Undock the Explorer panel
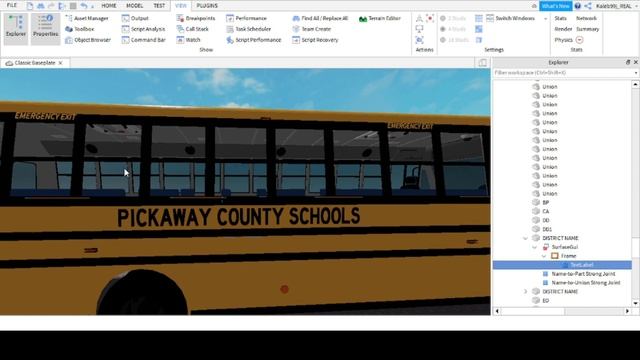Screen dimensions: 640x360 pos(628,62)
